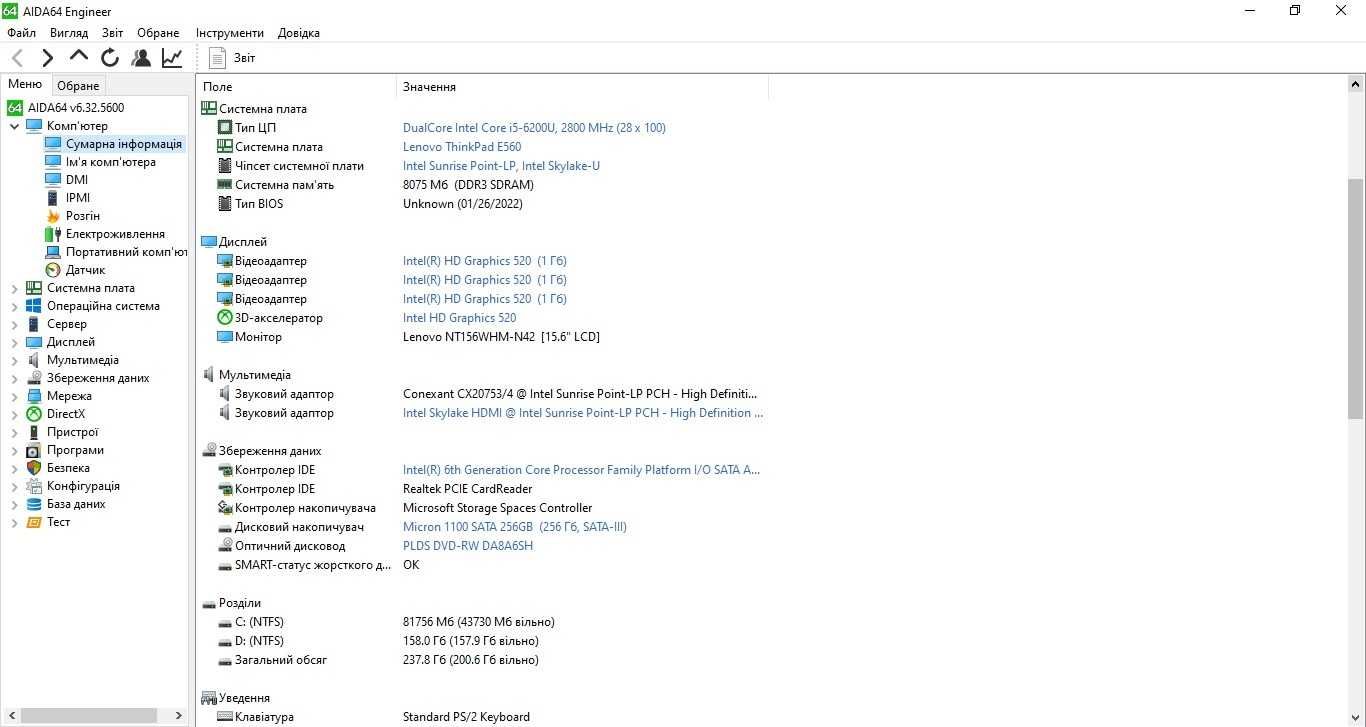Viewport: 1366px width, 727px height.
Task: Click the Значення column header
Action: (582, 87)
